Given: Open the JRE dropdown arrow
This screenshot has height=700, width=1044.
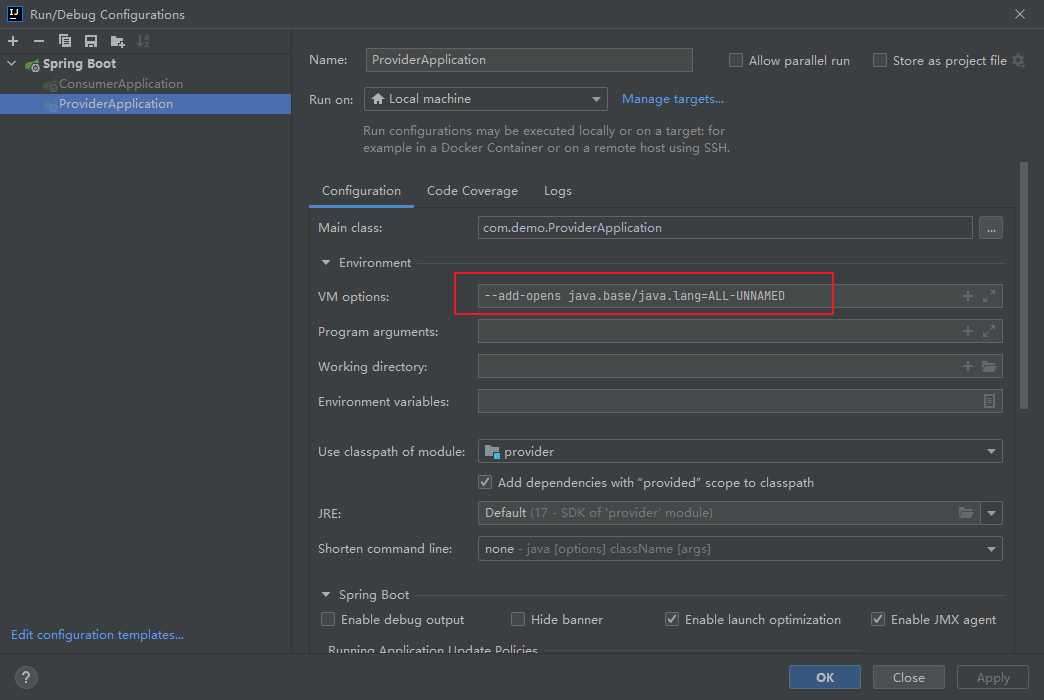Looking at the screenshot, I should tap(991, 513).
